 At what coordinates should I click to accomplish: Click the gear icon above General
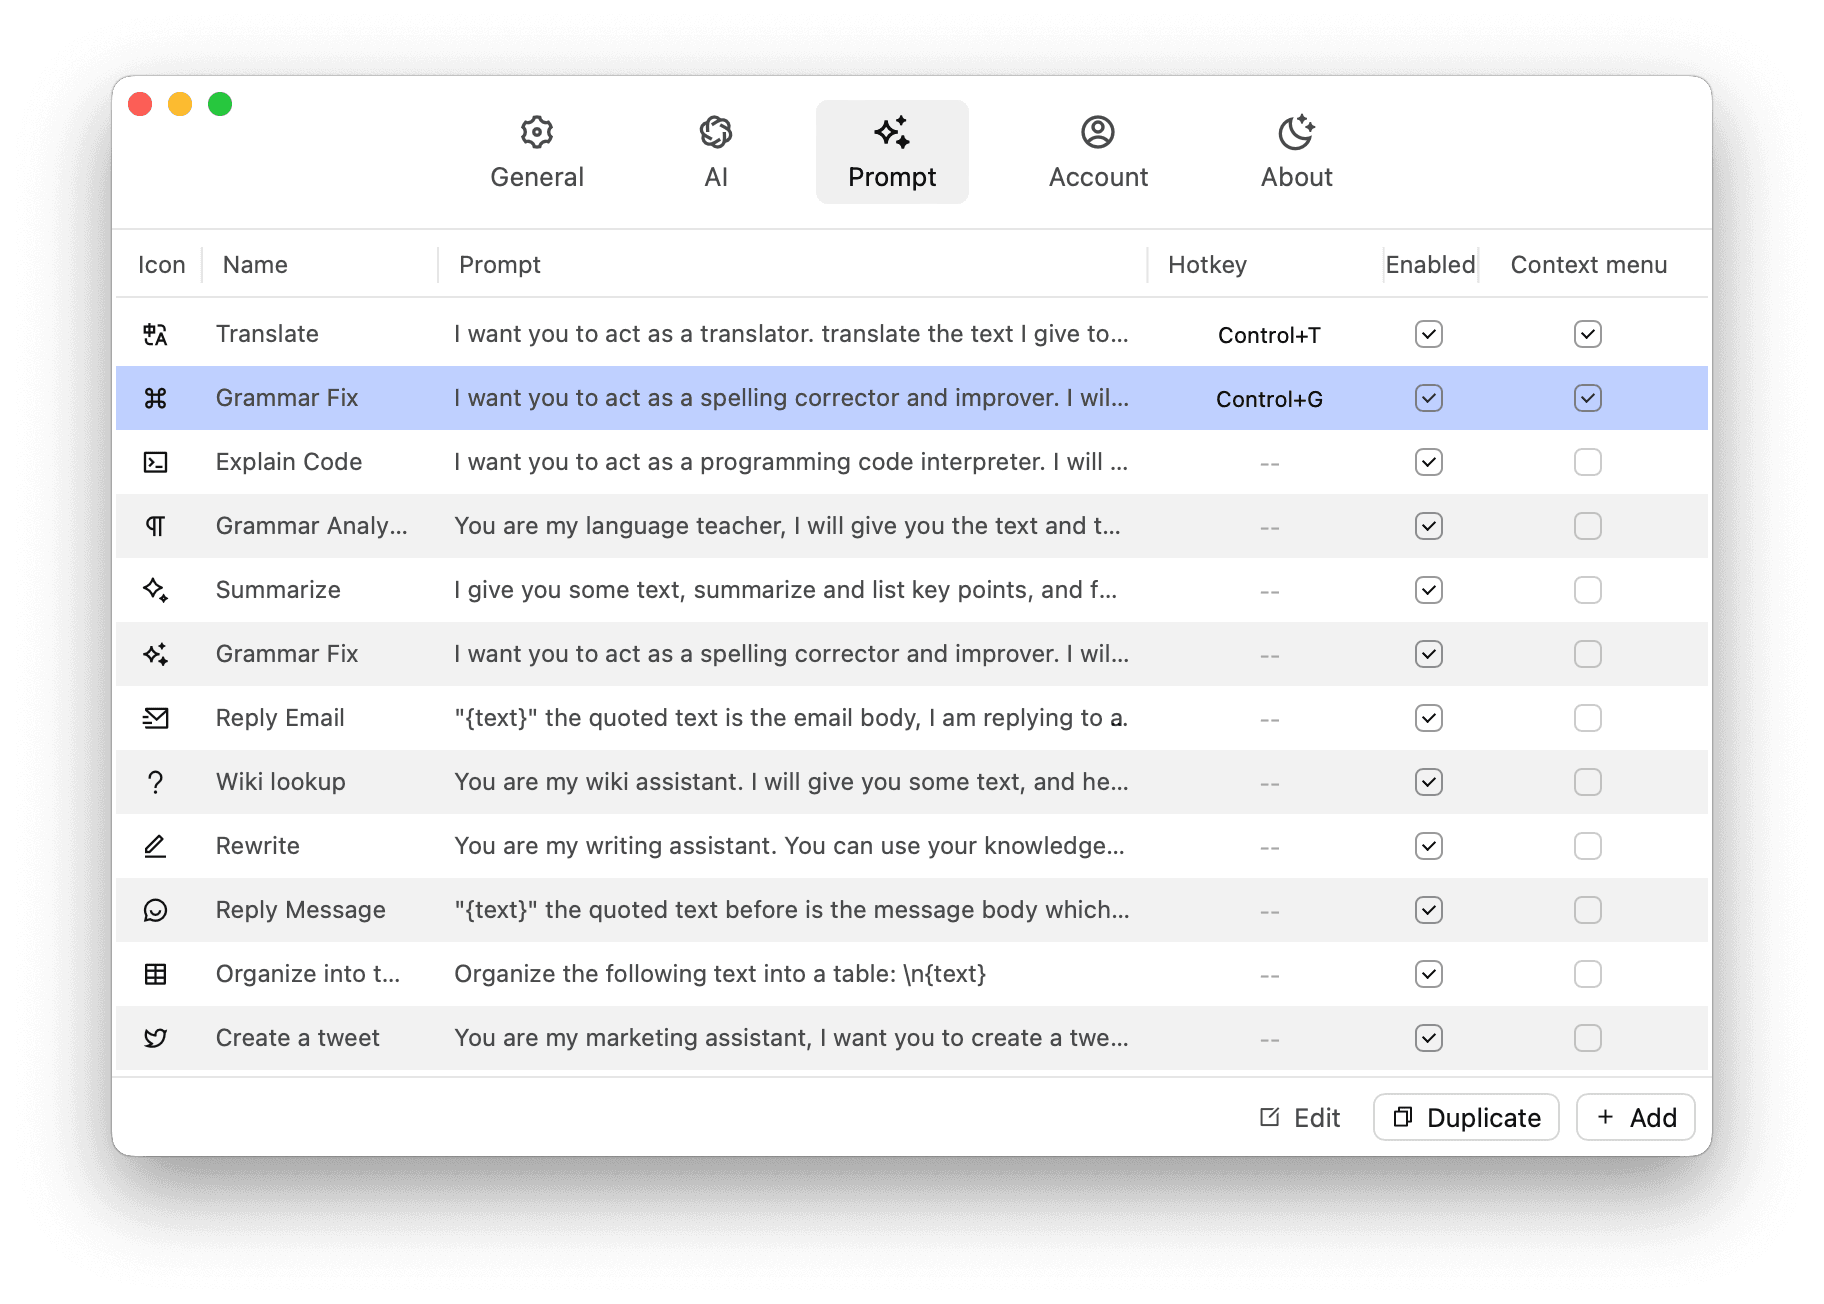(x=537, y=132)
